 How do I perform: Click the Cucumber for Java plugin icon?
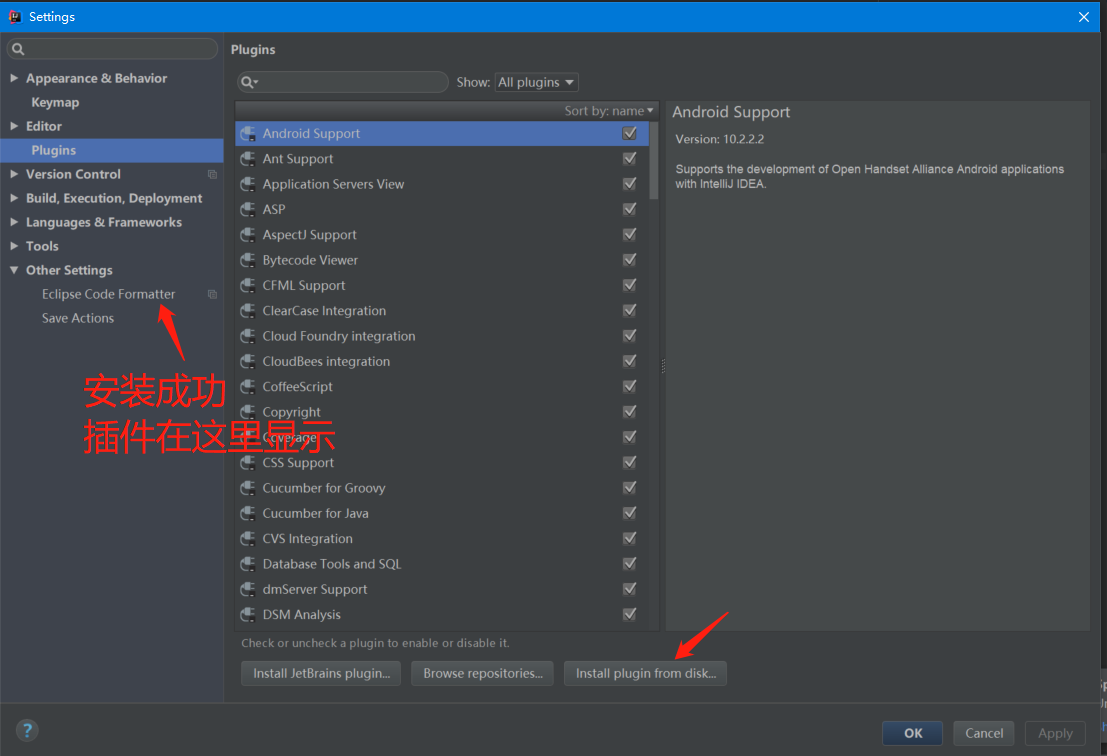[x=247, y=513]
